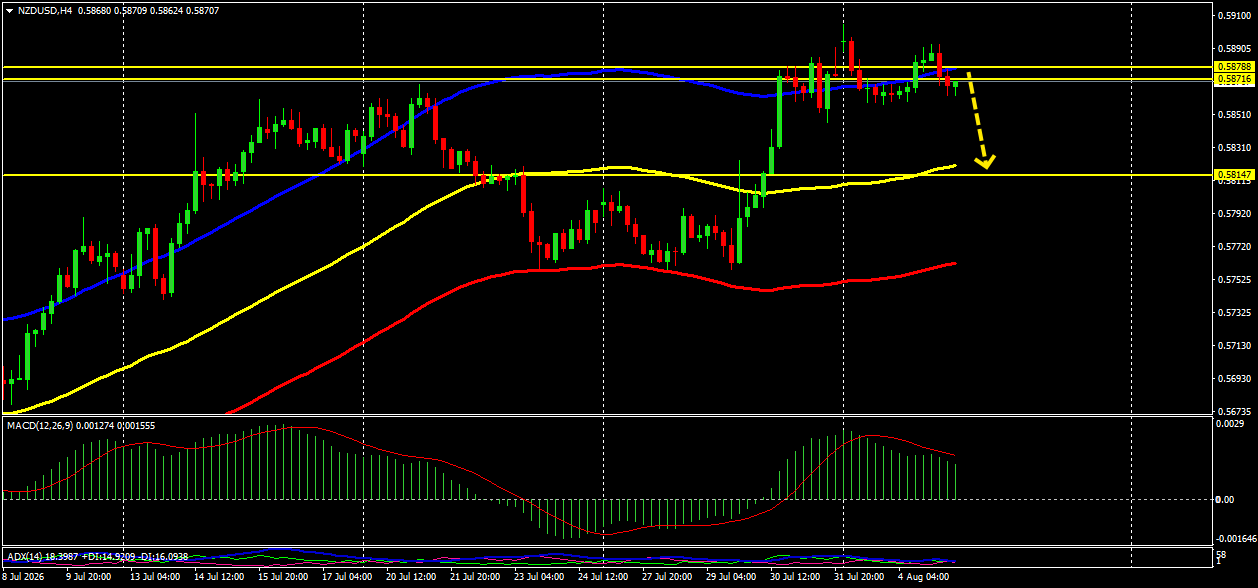Screen dimensions: 1258x588
Task: Click the 23 Jul 04:00 time label
Action: point(538,577)
